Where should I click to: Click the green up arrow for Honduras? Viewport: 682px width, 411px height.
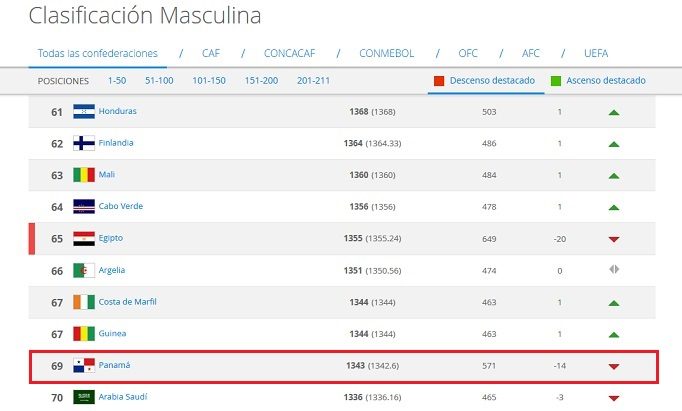point(614,112)
